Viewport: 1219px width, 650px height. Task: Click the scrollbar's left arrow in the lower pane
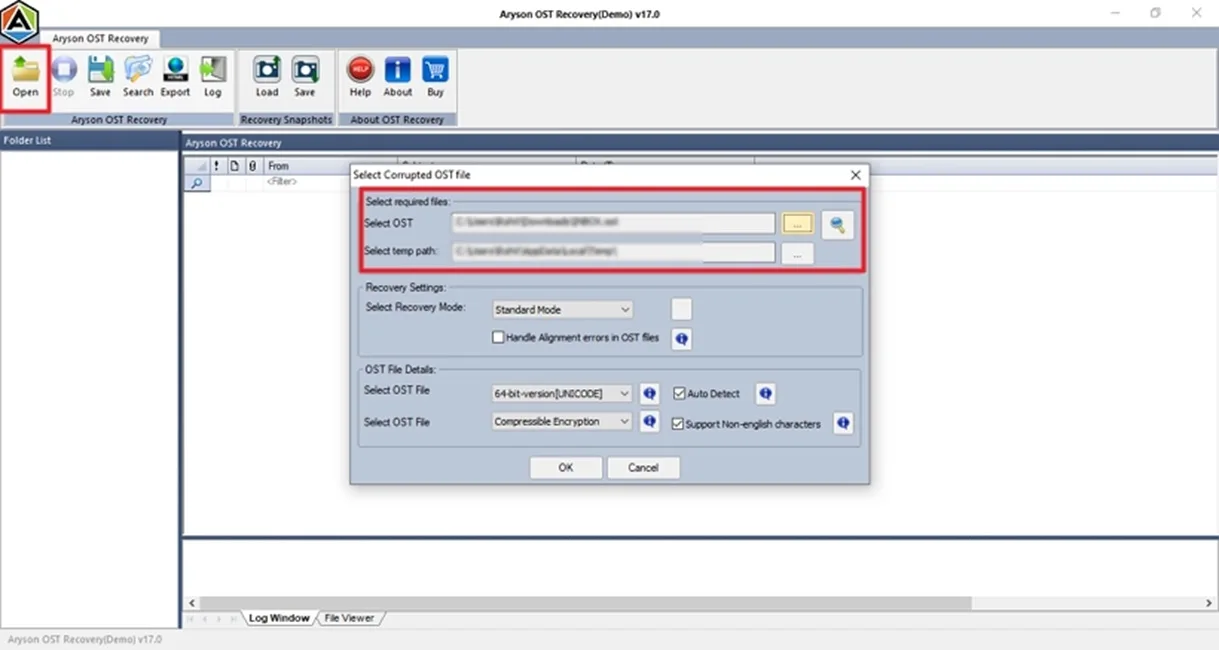tap(191, 603)
